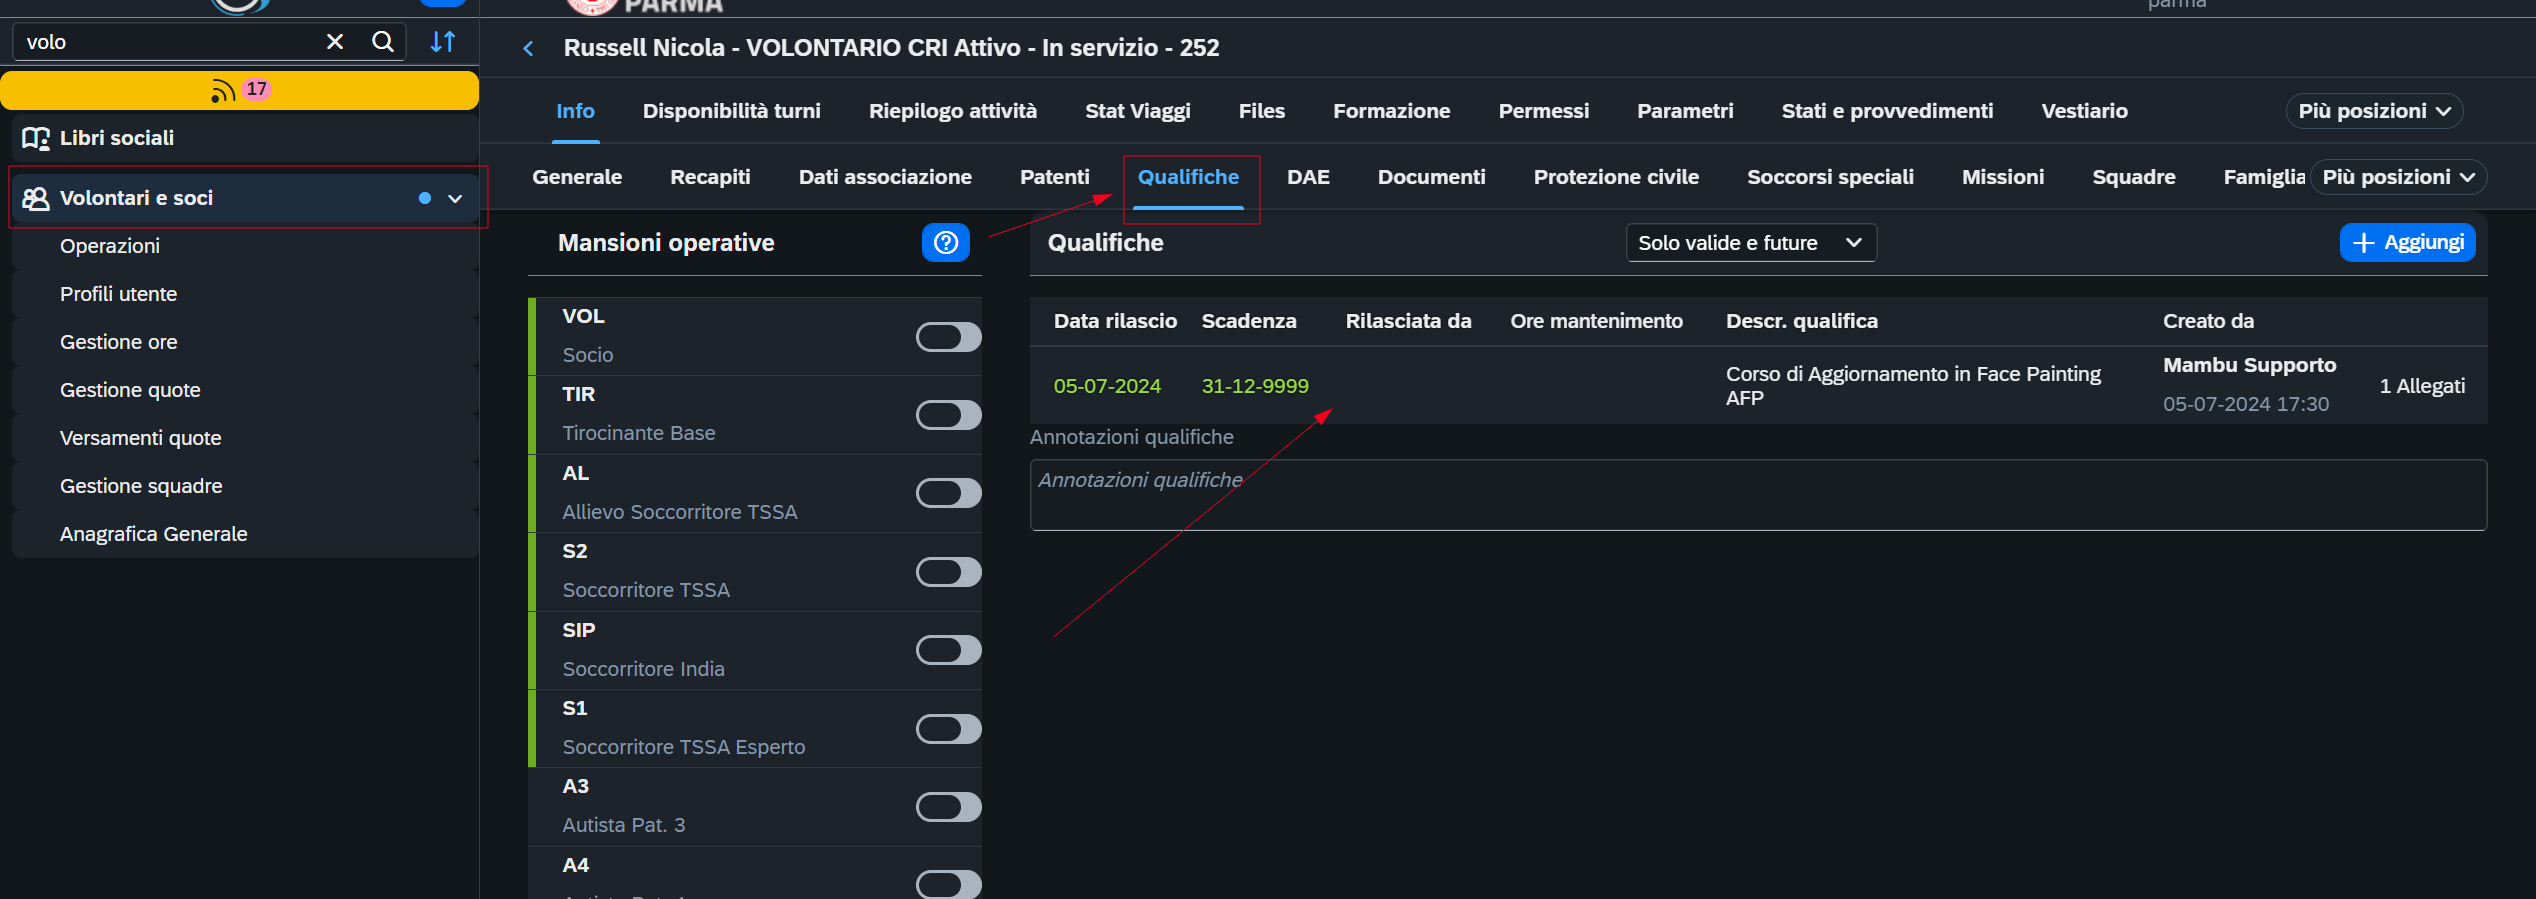Toggle the S2 Soccorritore TSSA switch
Image resolution: width=2536 pixels, height=899 pixels.
[948, 572]
